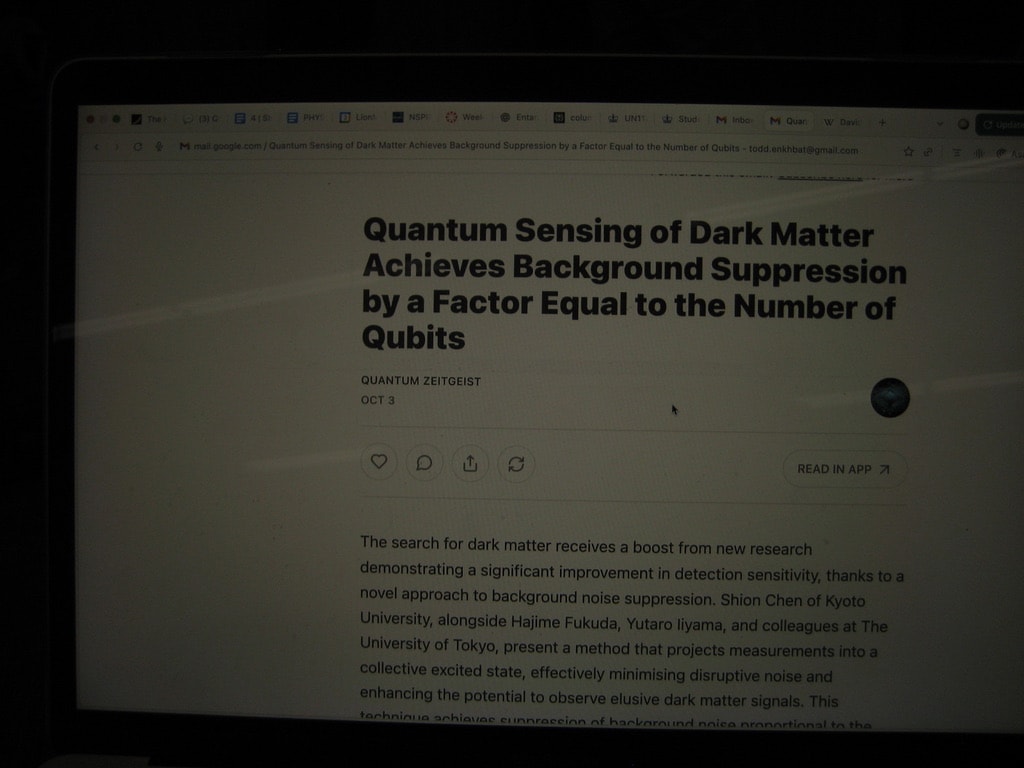Bookmark the page with the star icon
Screen dimensions: 1024x768
click(x=908, y=152)
